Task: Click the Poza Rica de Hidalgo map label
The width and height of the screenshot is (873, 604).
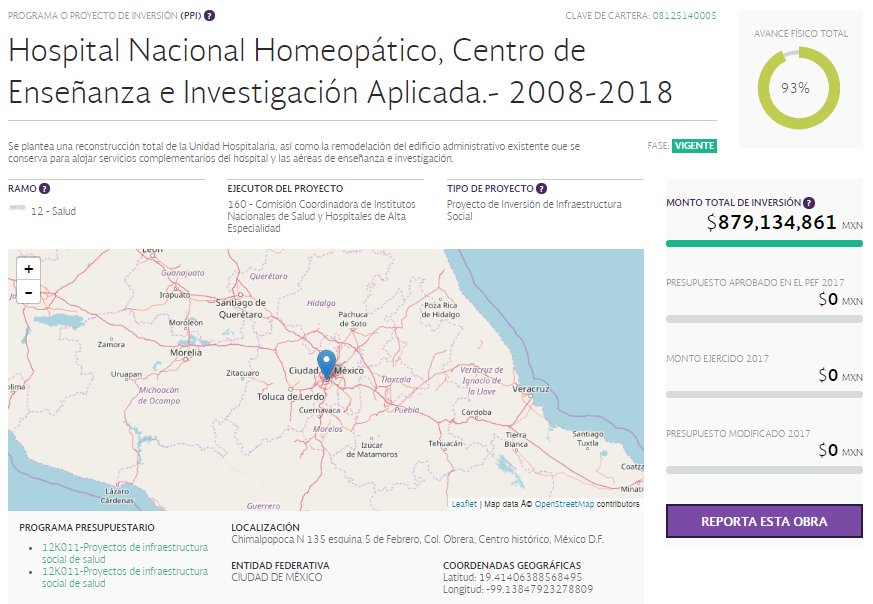Action: [440, 310]
